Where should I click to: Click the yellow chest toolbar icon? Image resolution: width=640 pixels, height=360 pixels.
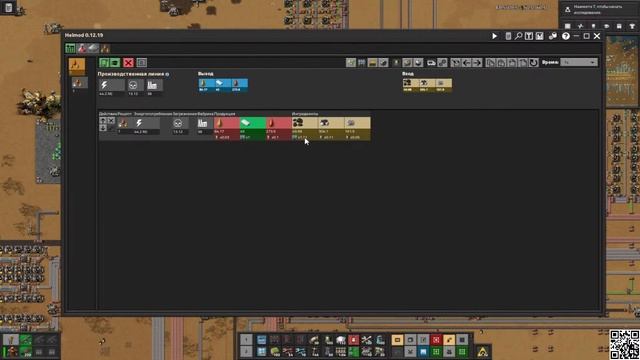(372, 62)
